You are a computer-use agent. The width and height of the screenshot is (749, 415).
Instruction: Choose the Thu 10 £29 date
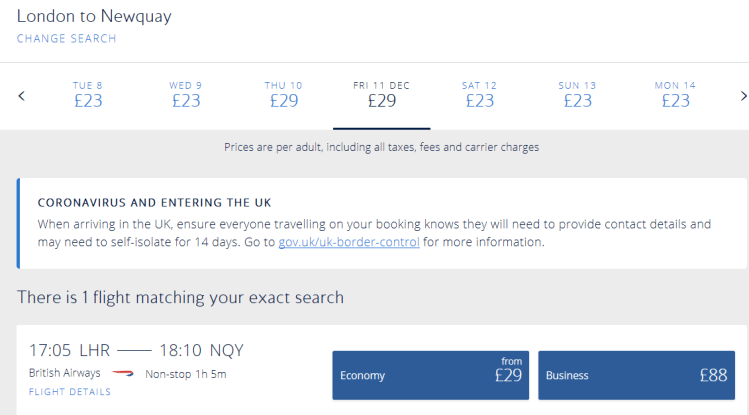tap(283, 95)
